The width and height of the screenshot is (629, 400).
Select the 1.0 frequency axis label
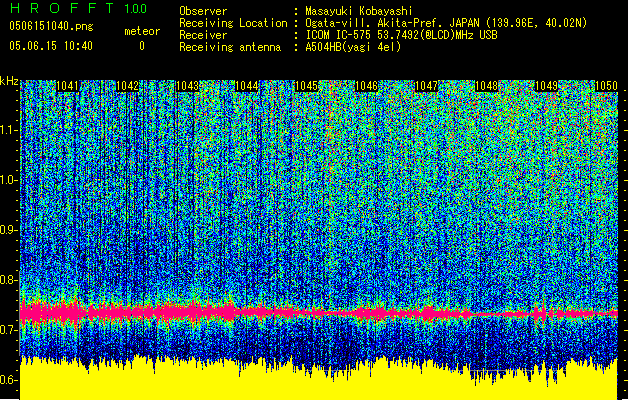coord(9,180)
